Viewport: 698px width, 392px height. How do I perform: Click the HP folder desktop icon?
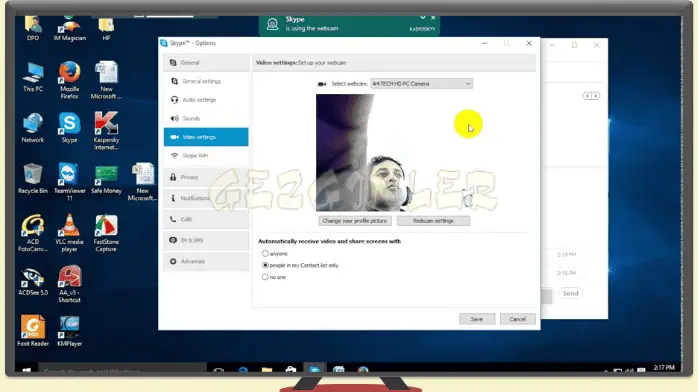click(x=106, y=29)
